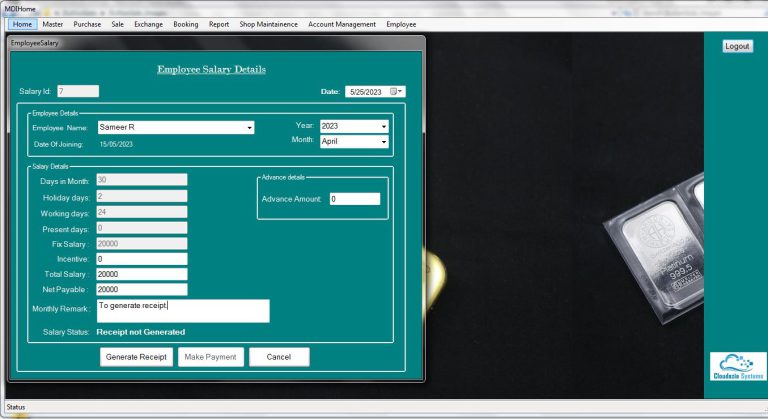Open the Account Management menu
Screen dimensions: 768x419
[342, 24]
